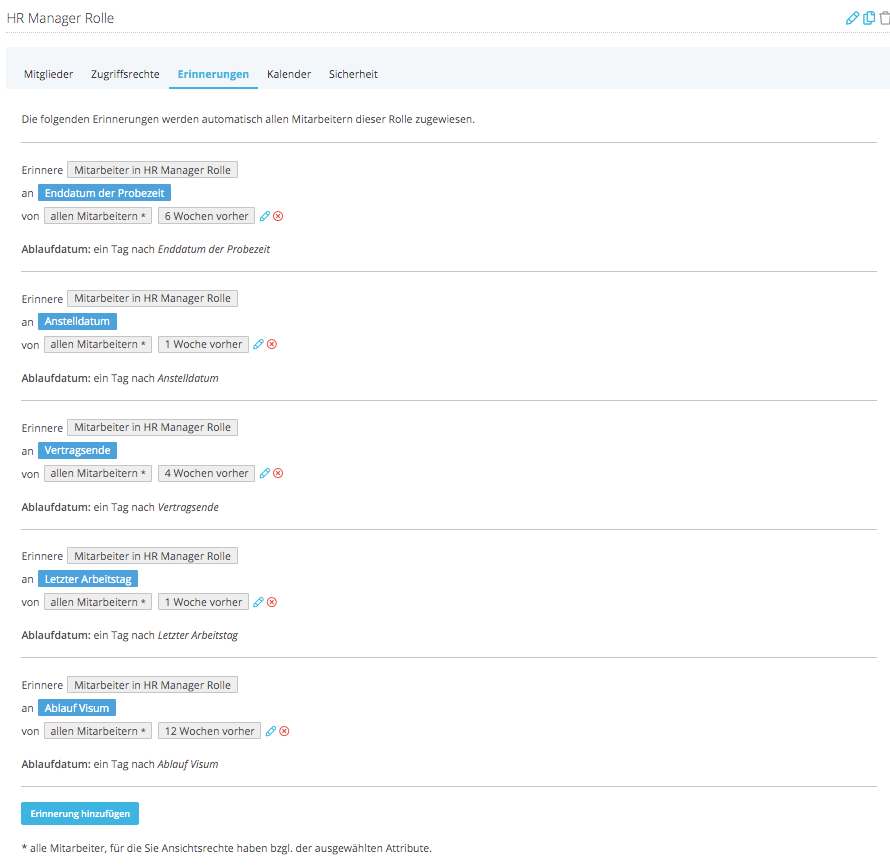Click the Letzter Arbeitstag blue tag
This screenshot has width=890, height=866.
click(88, 579)
